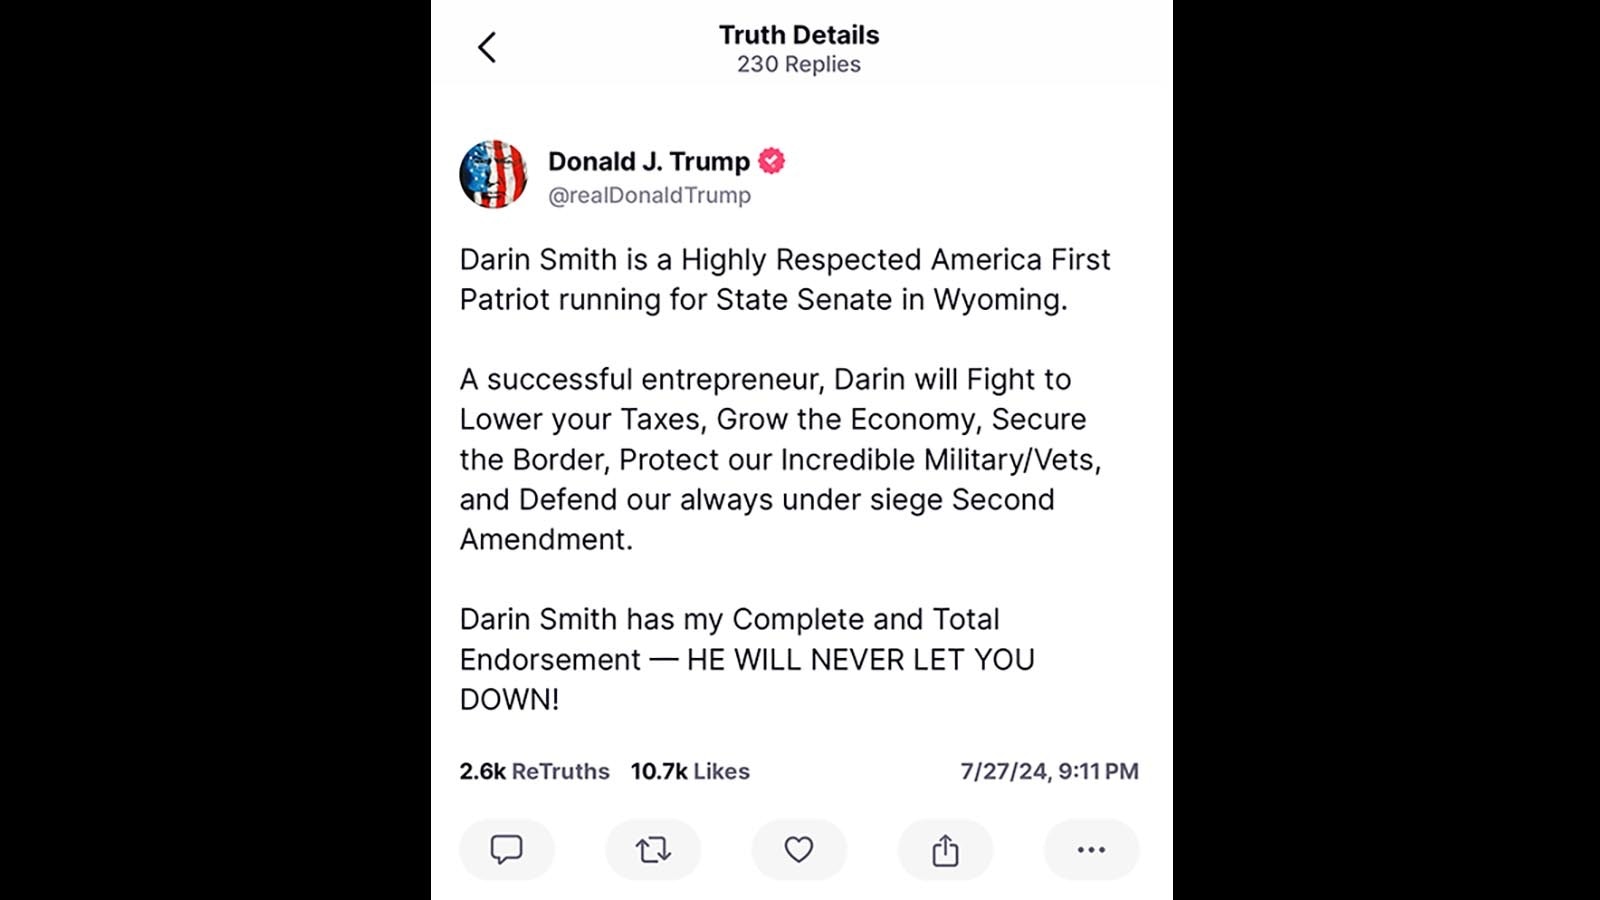View the 2.6k ReTruths list
This screenshot has height=900, width=1600.
coord(534,771)
